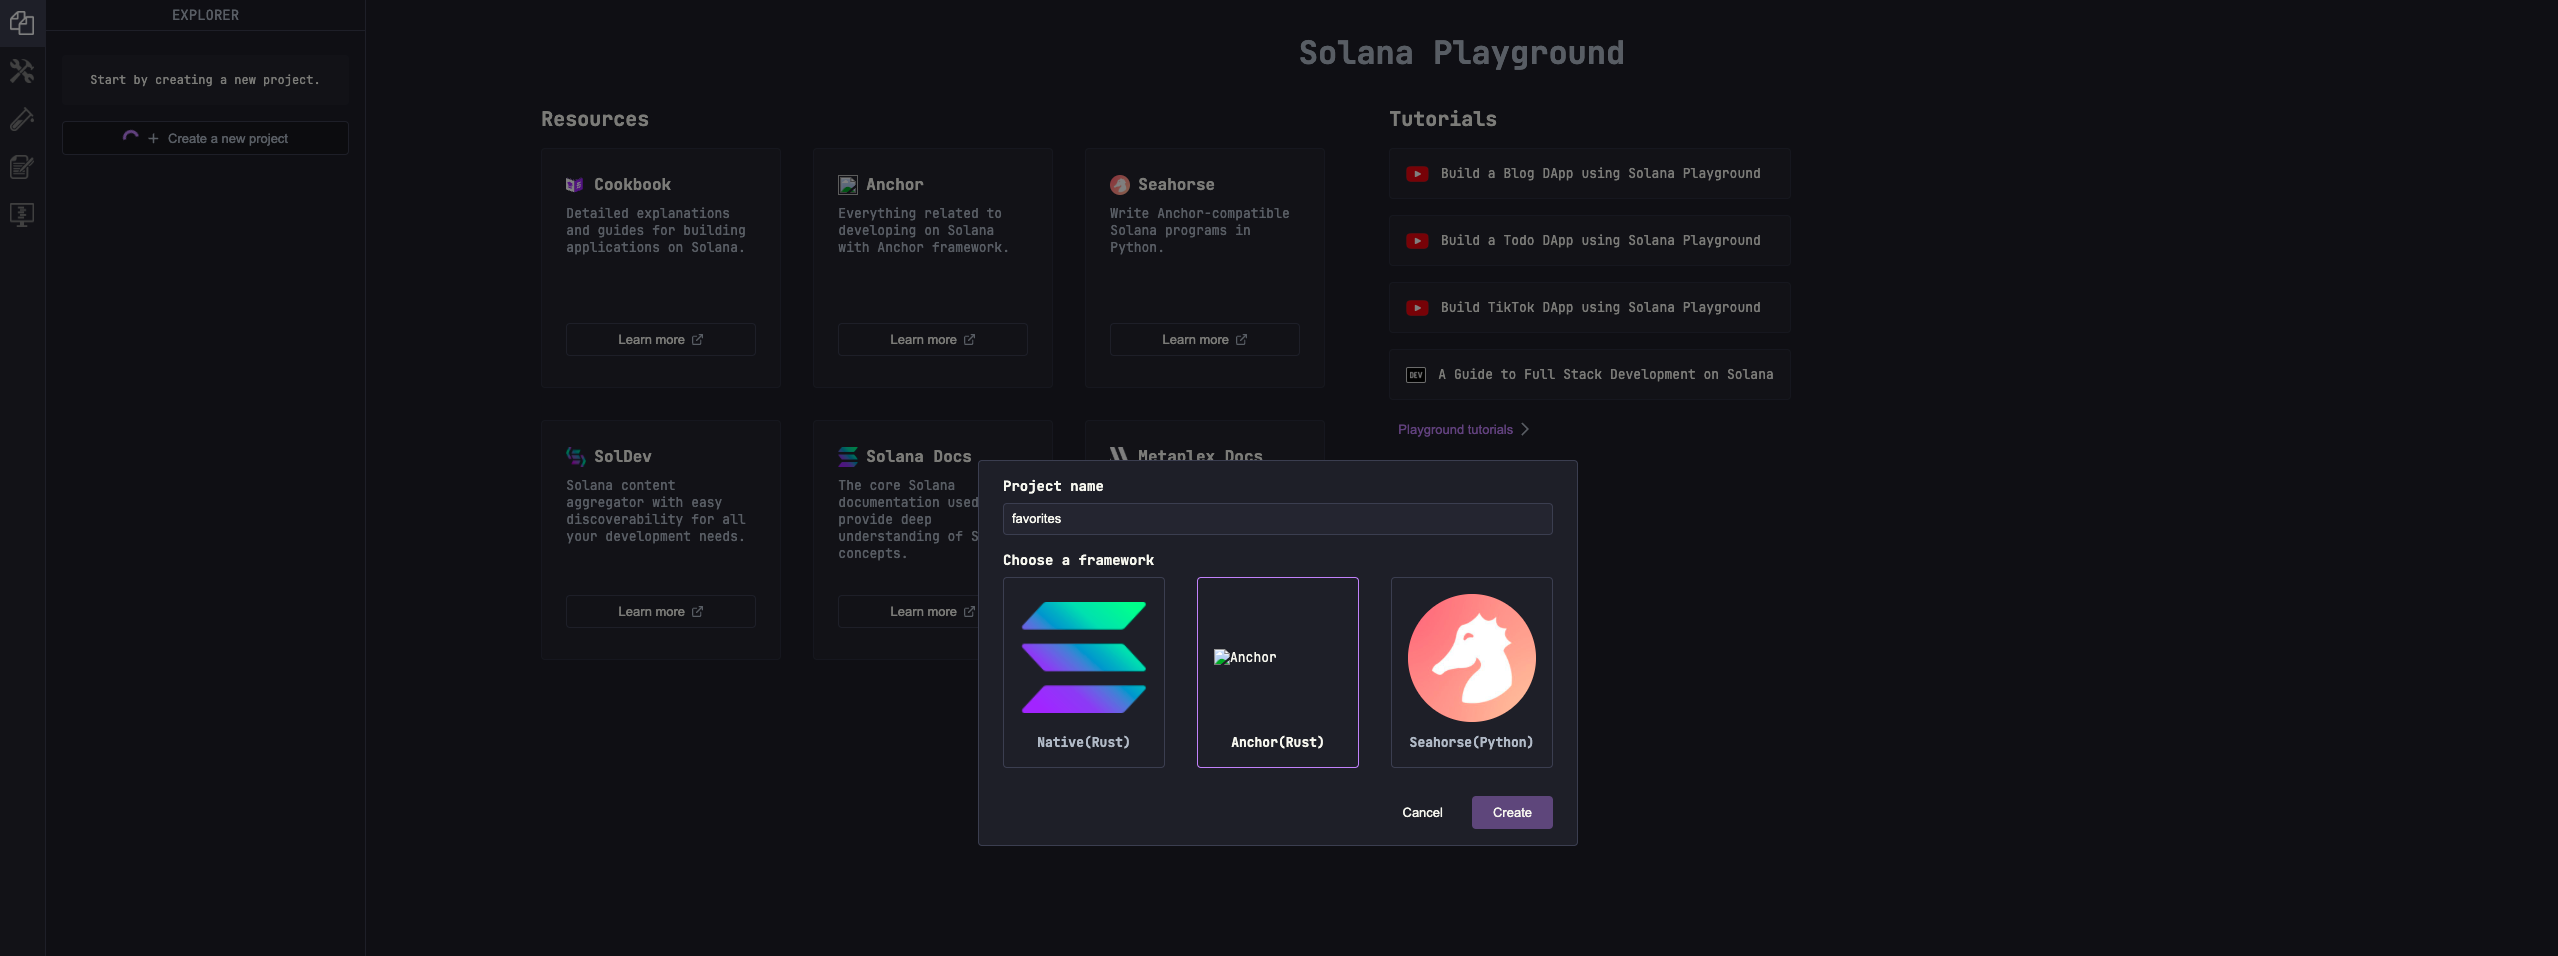Viewport: 2558px width, 956px height.
Task: Click the Solana Playground heading
Action: tap(1461, 53)
